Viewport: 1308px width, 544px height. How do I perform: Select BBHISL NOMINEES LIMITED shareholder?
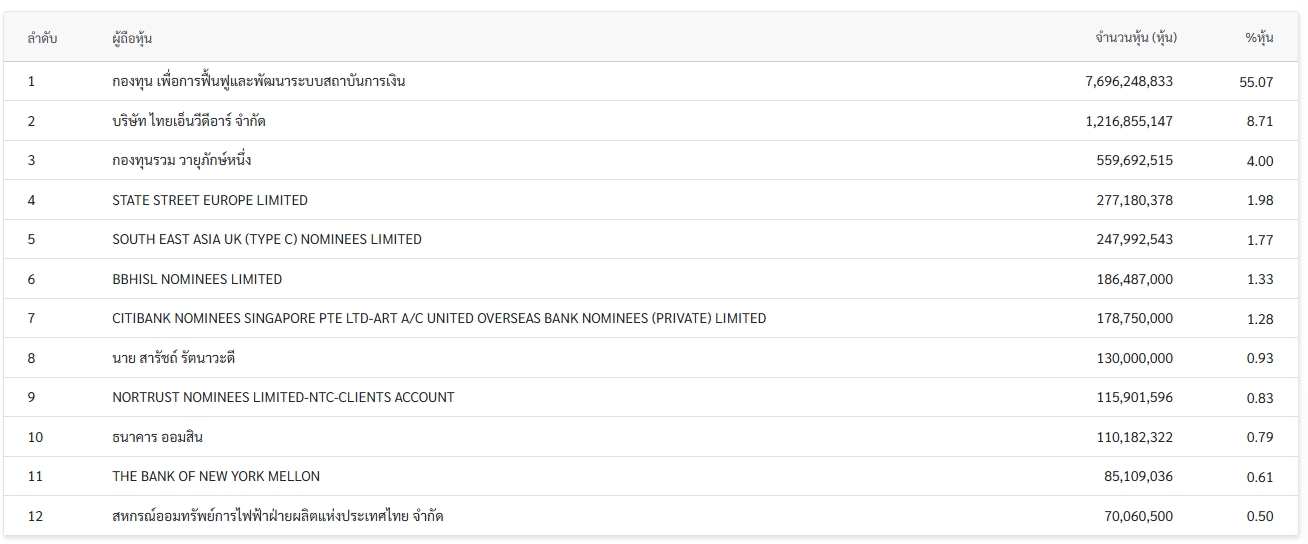[x=197, y=279]
